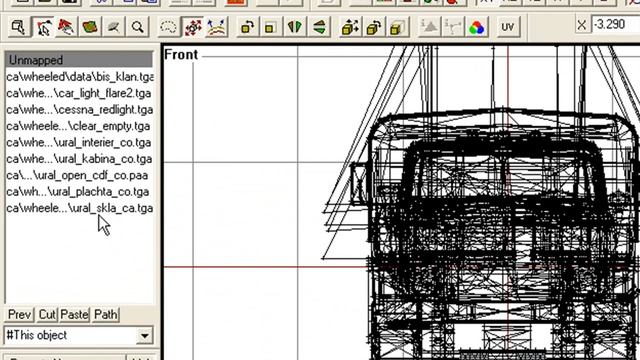Select the magnifying glass zoom tool

138,27
